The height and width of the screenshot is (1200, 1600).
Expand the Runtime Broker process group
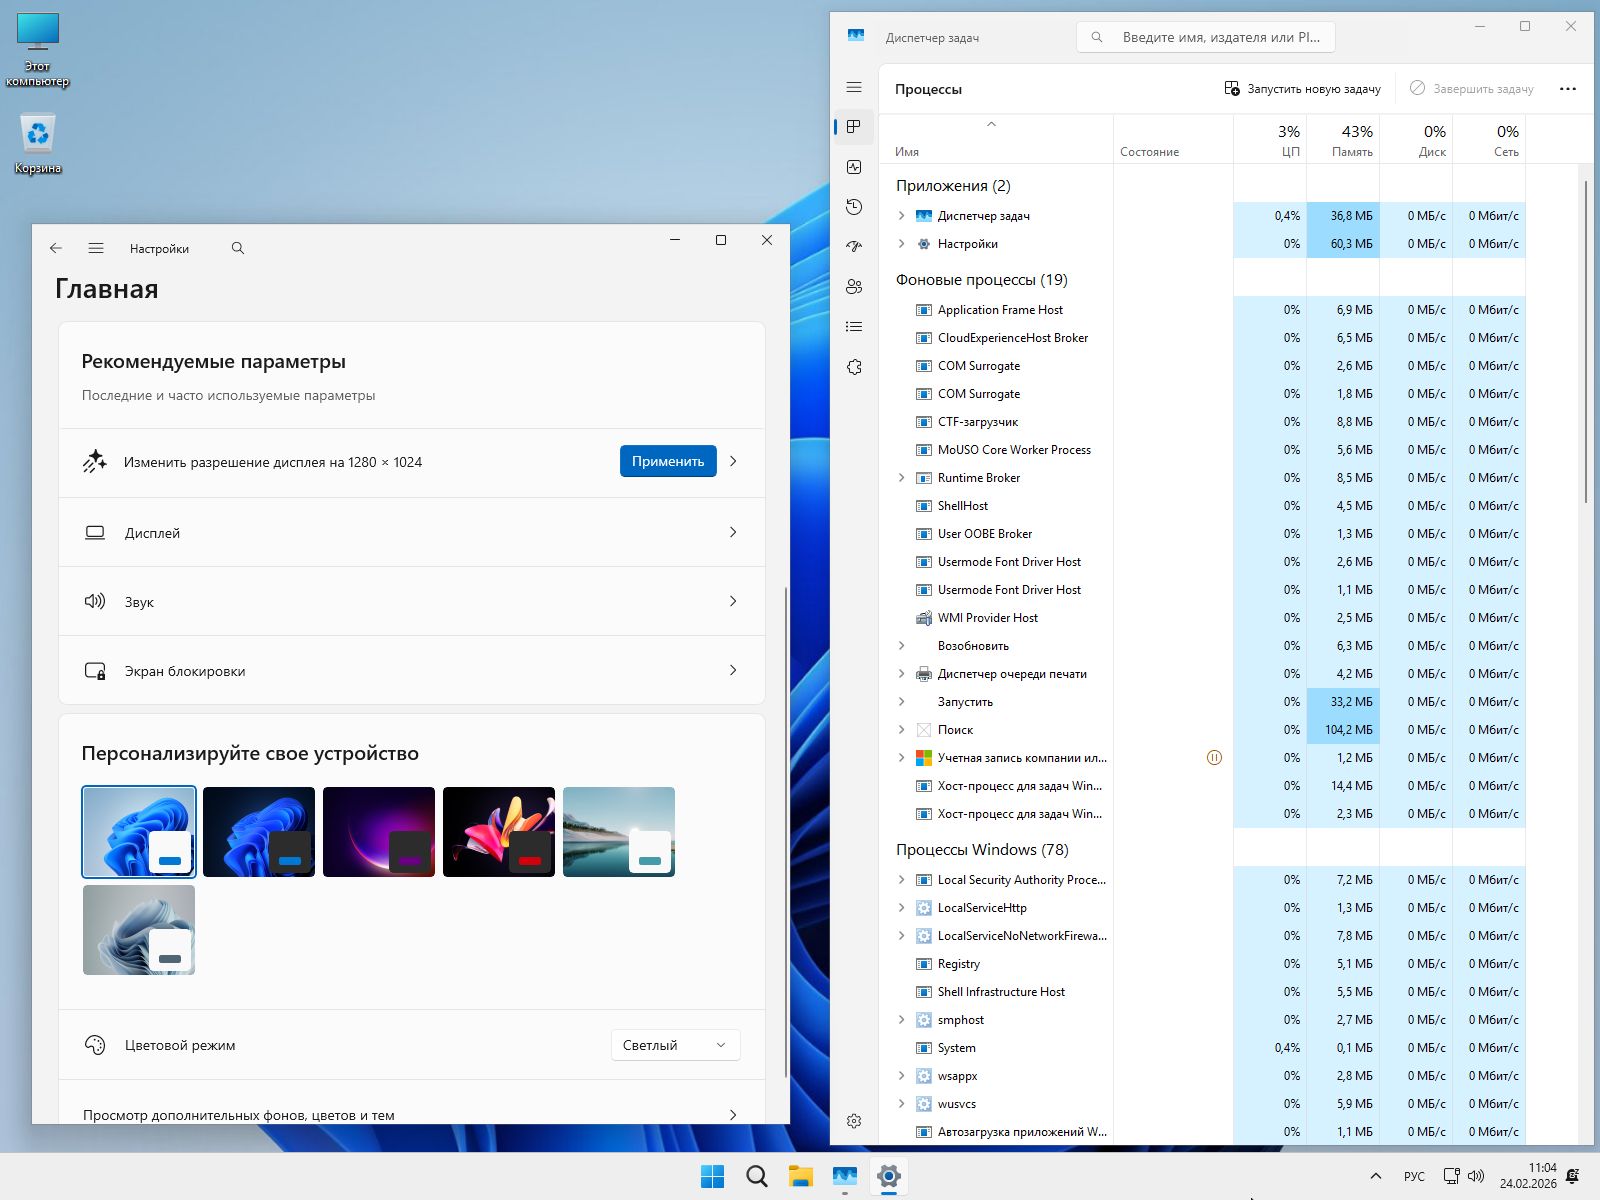coord(901,478)
